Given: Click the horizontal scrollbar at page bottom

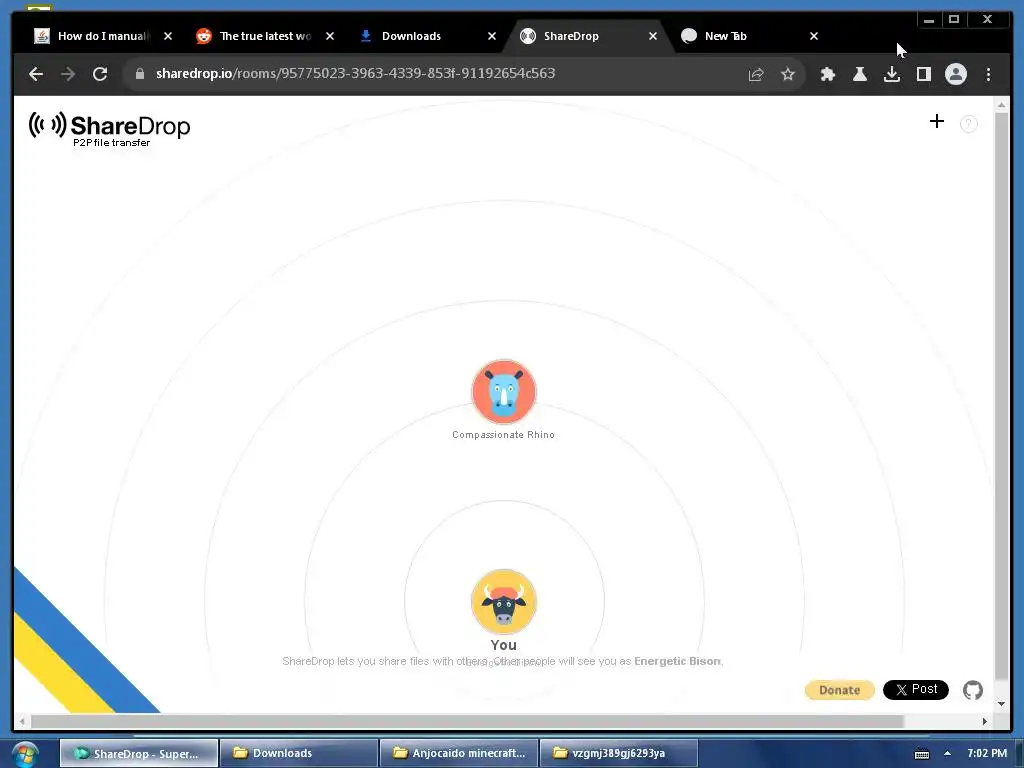Looking at the screenshot, I should pos(467,721).
